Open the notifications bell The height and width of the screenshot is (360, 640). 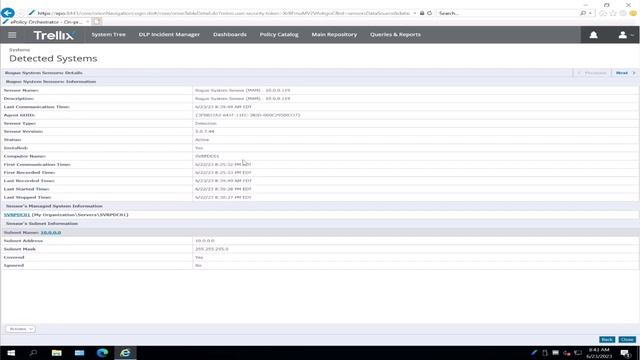593,35
